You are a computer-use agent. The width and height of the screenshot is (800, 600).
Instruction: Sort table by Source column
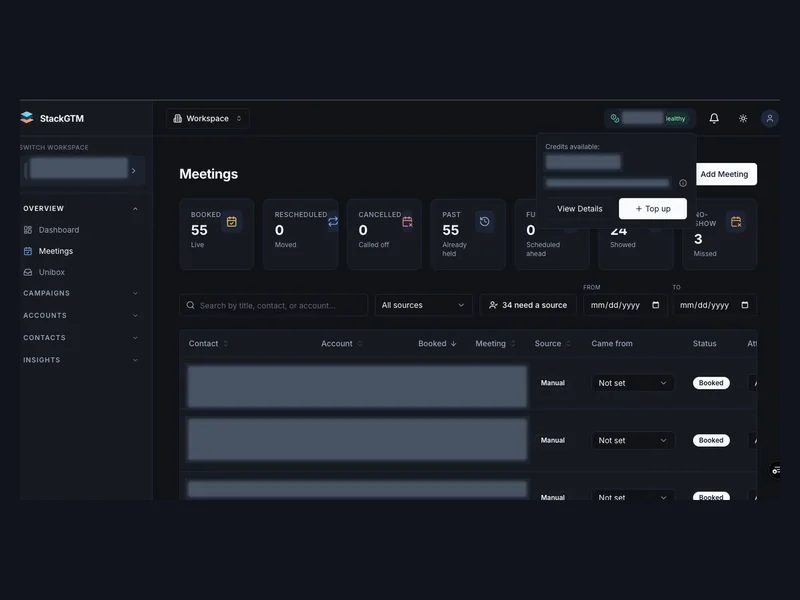click(553, 343)
